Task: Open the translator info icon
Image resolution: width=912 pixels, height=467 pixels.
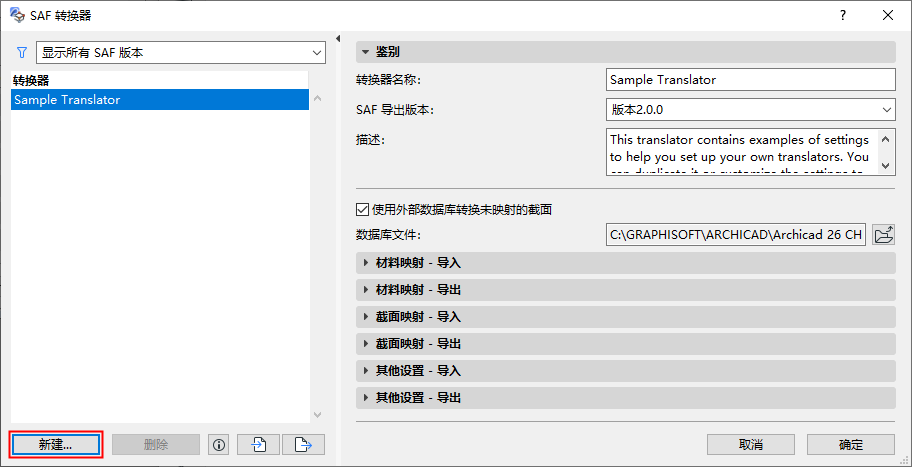Action: point(219,445)
